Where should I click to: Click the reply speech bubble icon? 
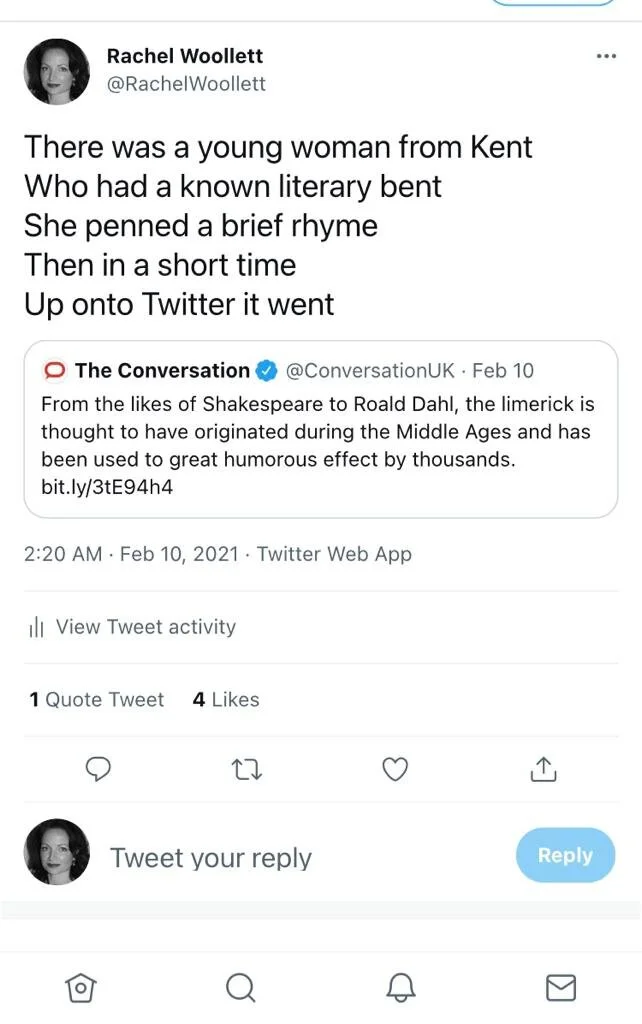pos(96,768)
